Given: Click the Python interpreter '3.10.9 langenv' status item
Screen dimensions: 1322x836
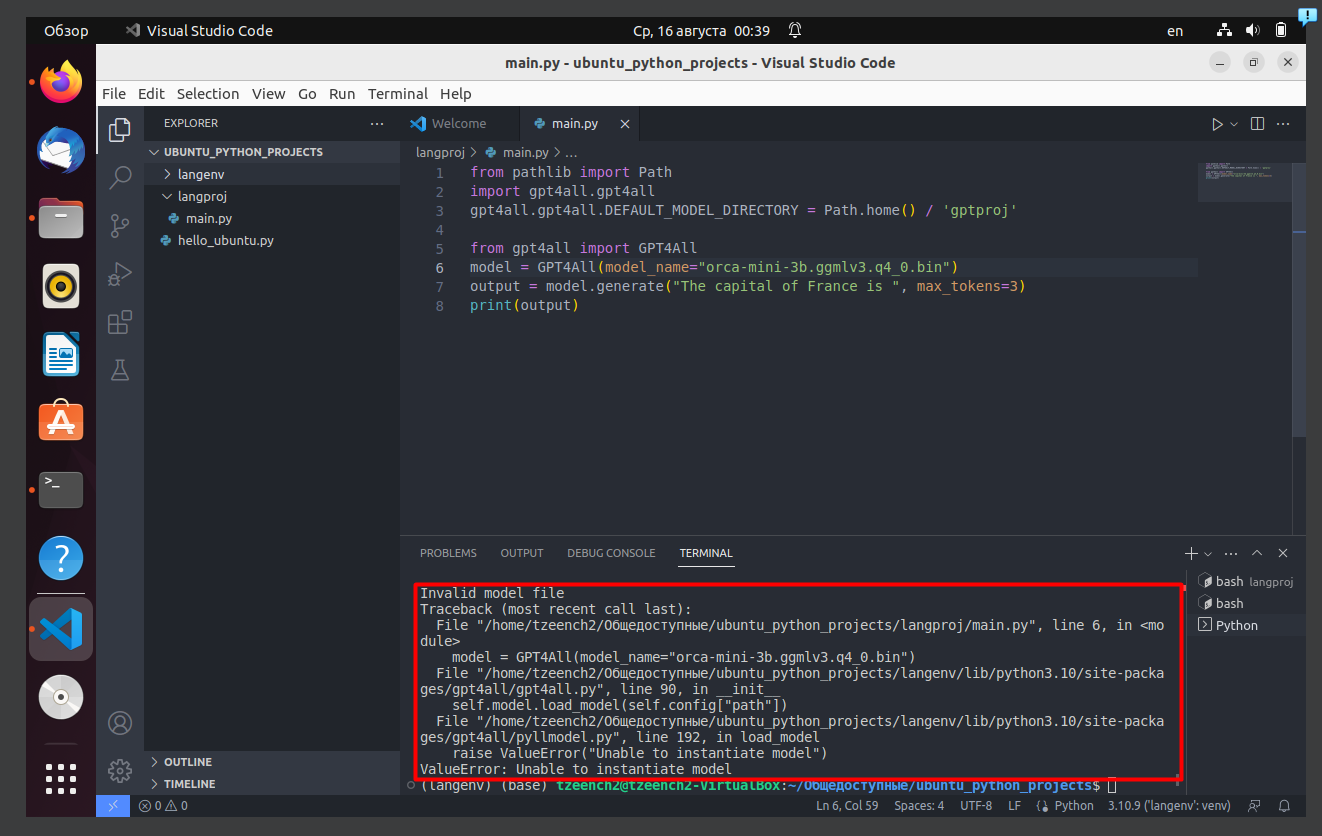Looking at the screenshot, I should [x=1168, y=805].
